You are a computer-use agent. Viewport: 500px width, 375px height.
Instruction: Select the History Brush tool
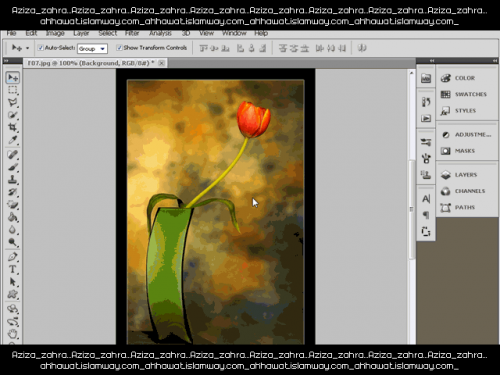pos(13,192)
